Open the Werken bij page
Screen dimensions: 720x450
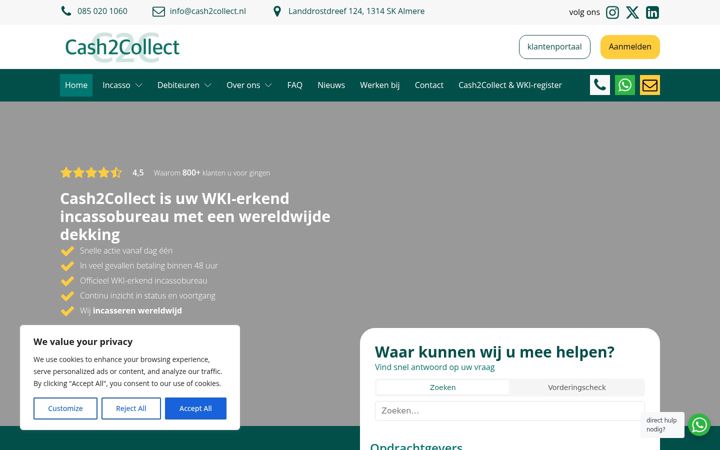click(380, 85)
